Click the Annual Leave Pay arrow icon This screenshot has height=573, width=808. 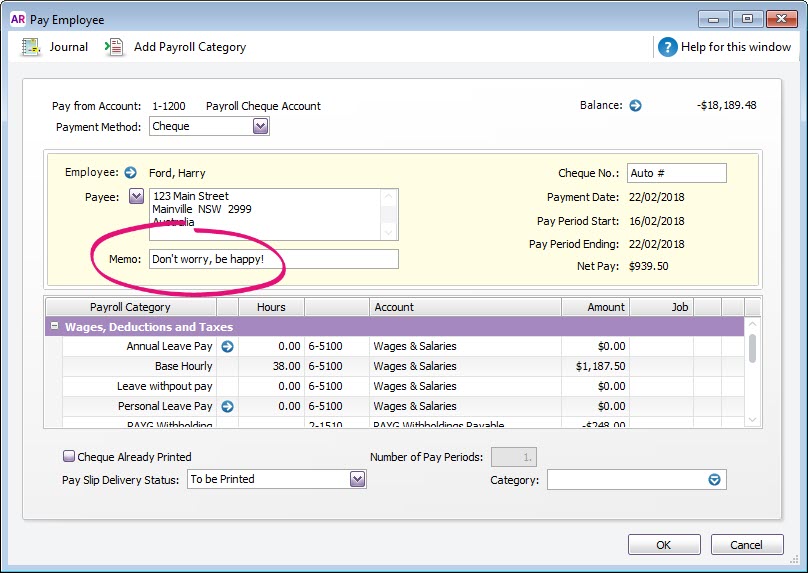[227, 347]
